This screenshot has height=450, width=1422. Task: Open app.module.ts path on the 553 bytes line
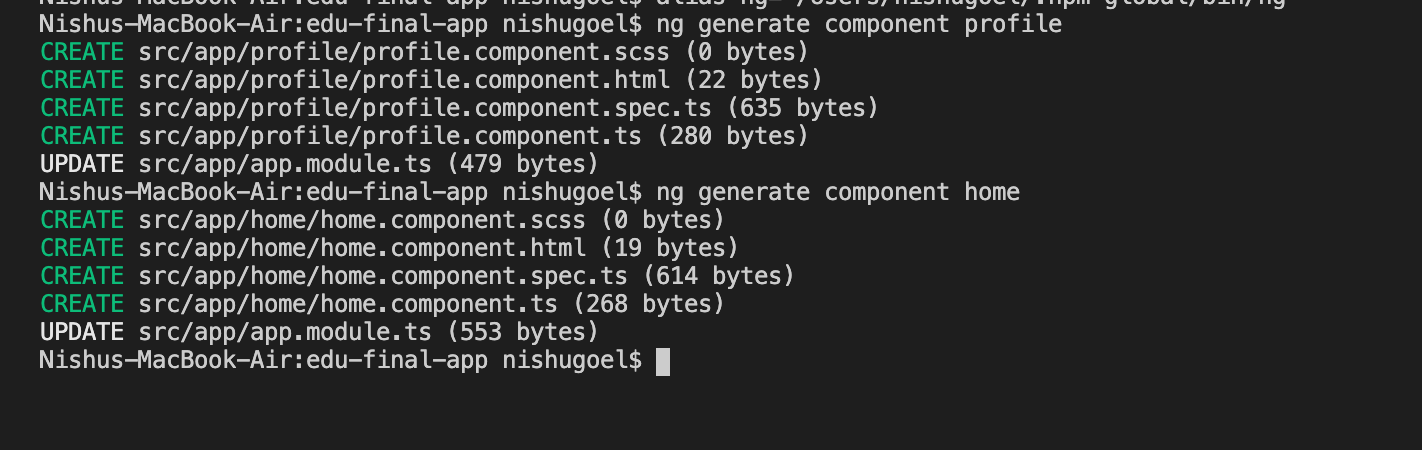click(x=285, y=332)
